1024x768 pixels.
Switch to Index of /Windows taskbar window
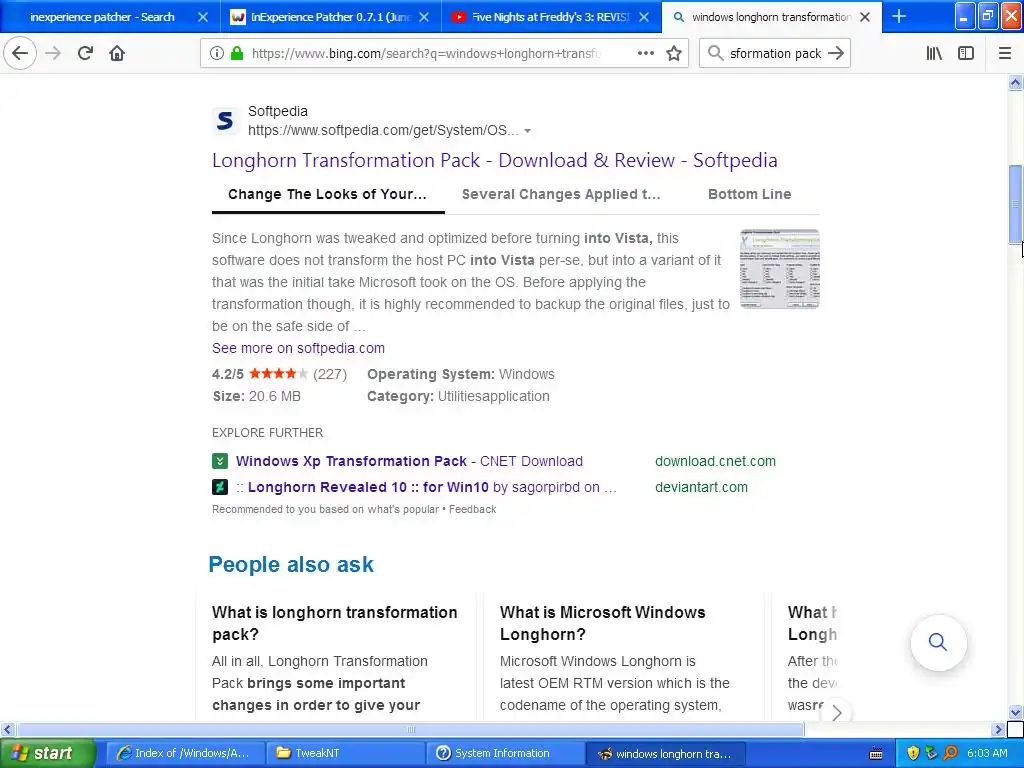tap(185, 753)
